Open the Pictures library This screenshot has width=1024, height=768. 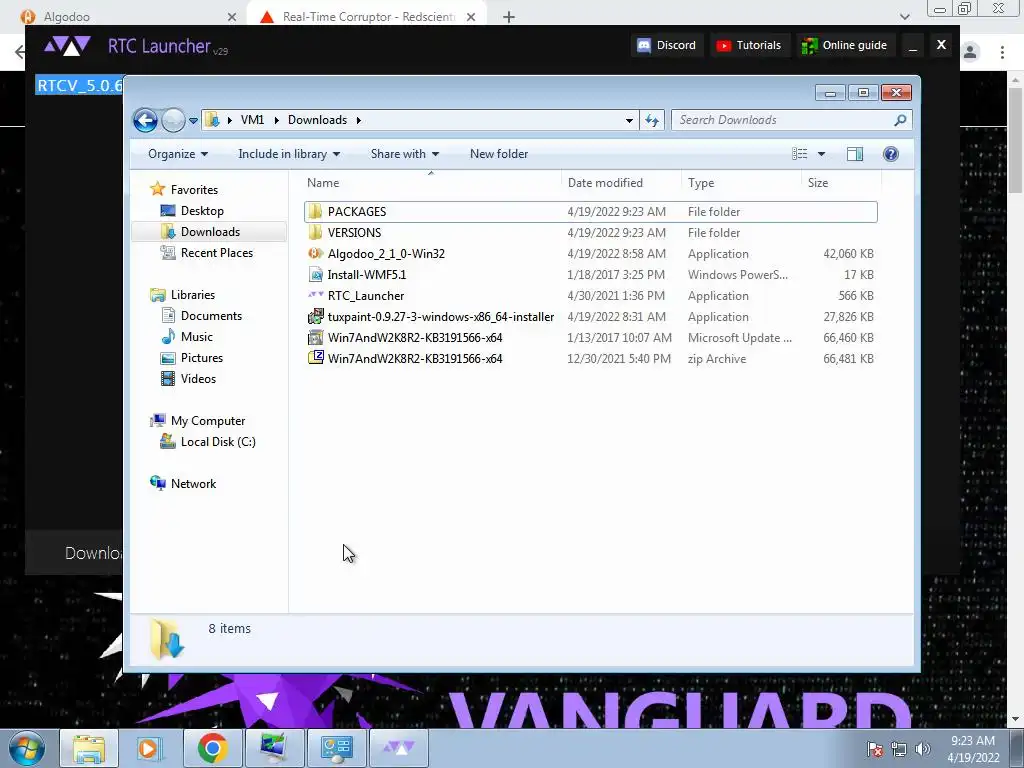coord(192,357)
